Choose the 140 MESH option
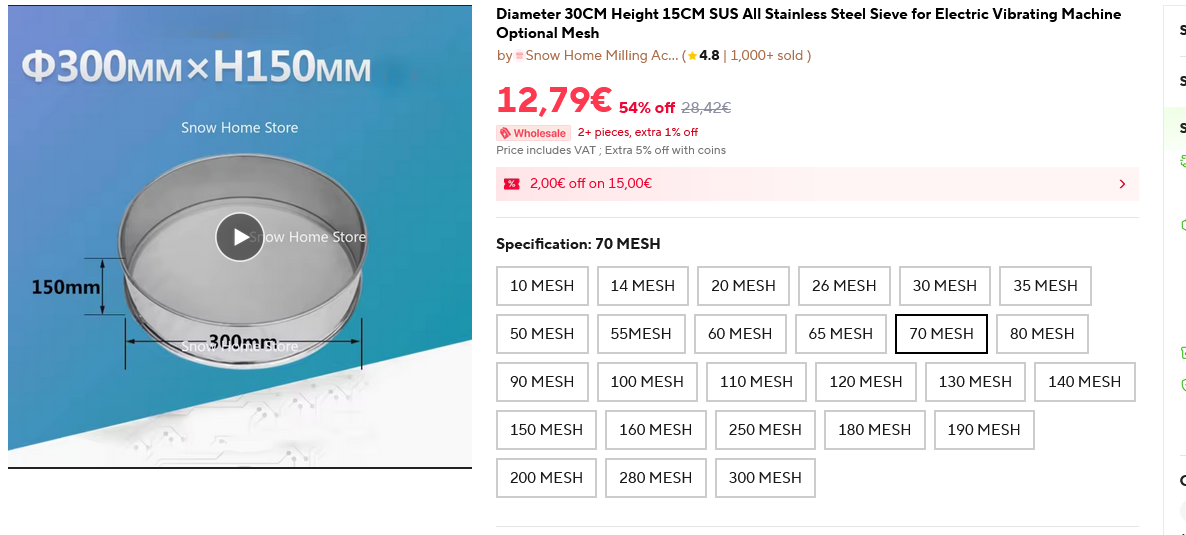 pyautogui.click(x=1084, y=382)
